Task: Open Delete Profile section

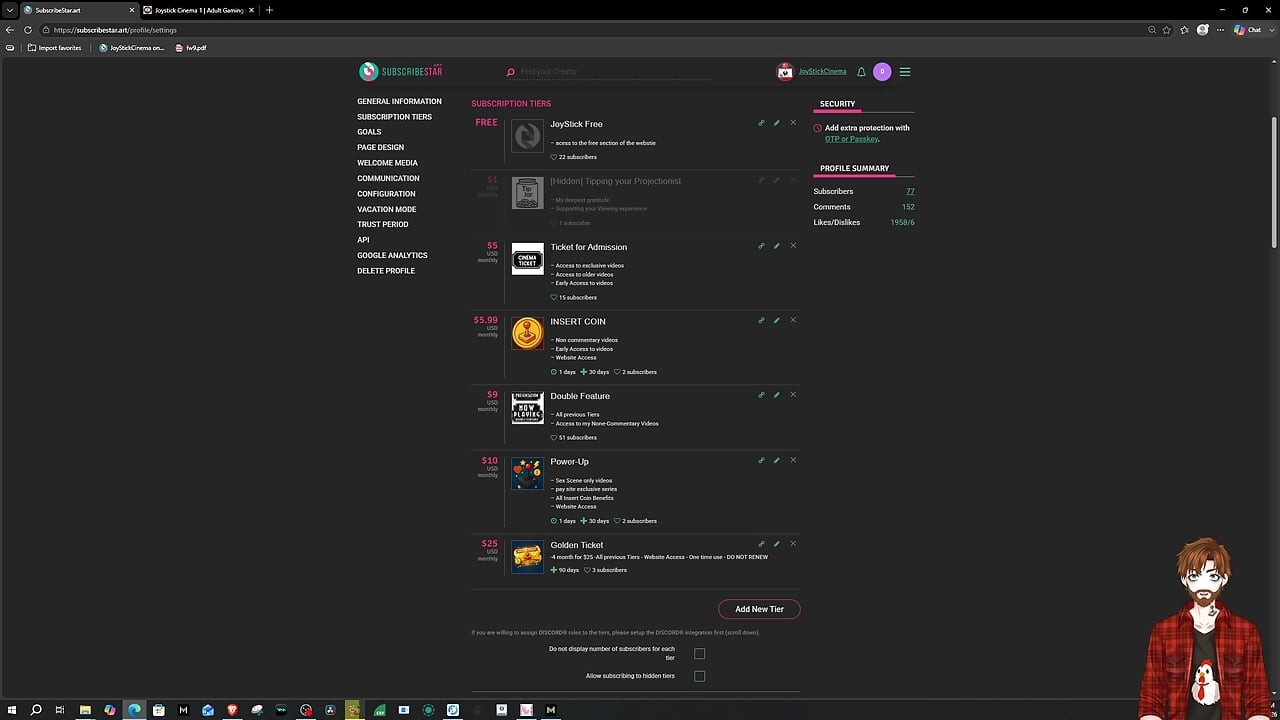Action: pyautogui.click(x=386, y=271)
